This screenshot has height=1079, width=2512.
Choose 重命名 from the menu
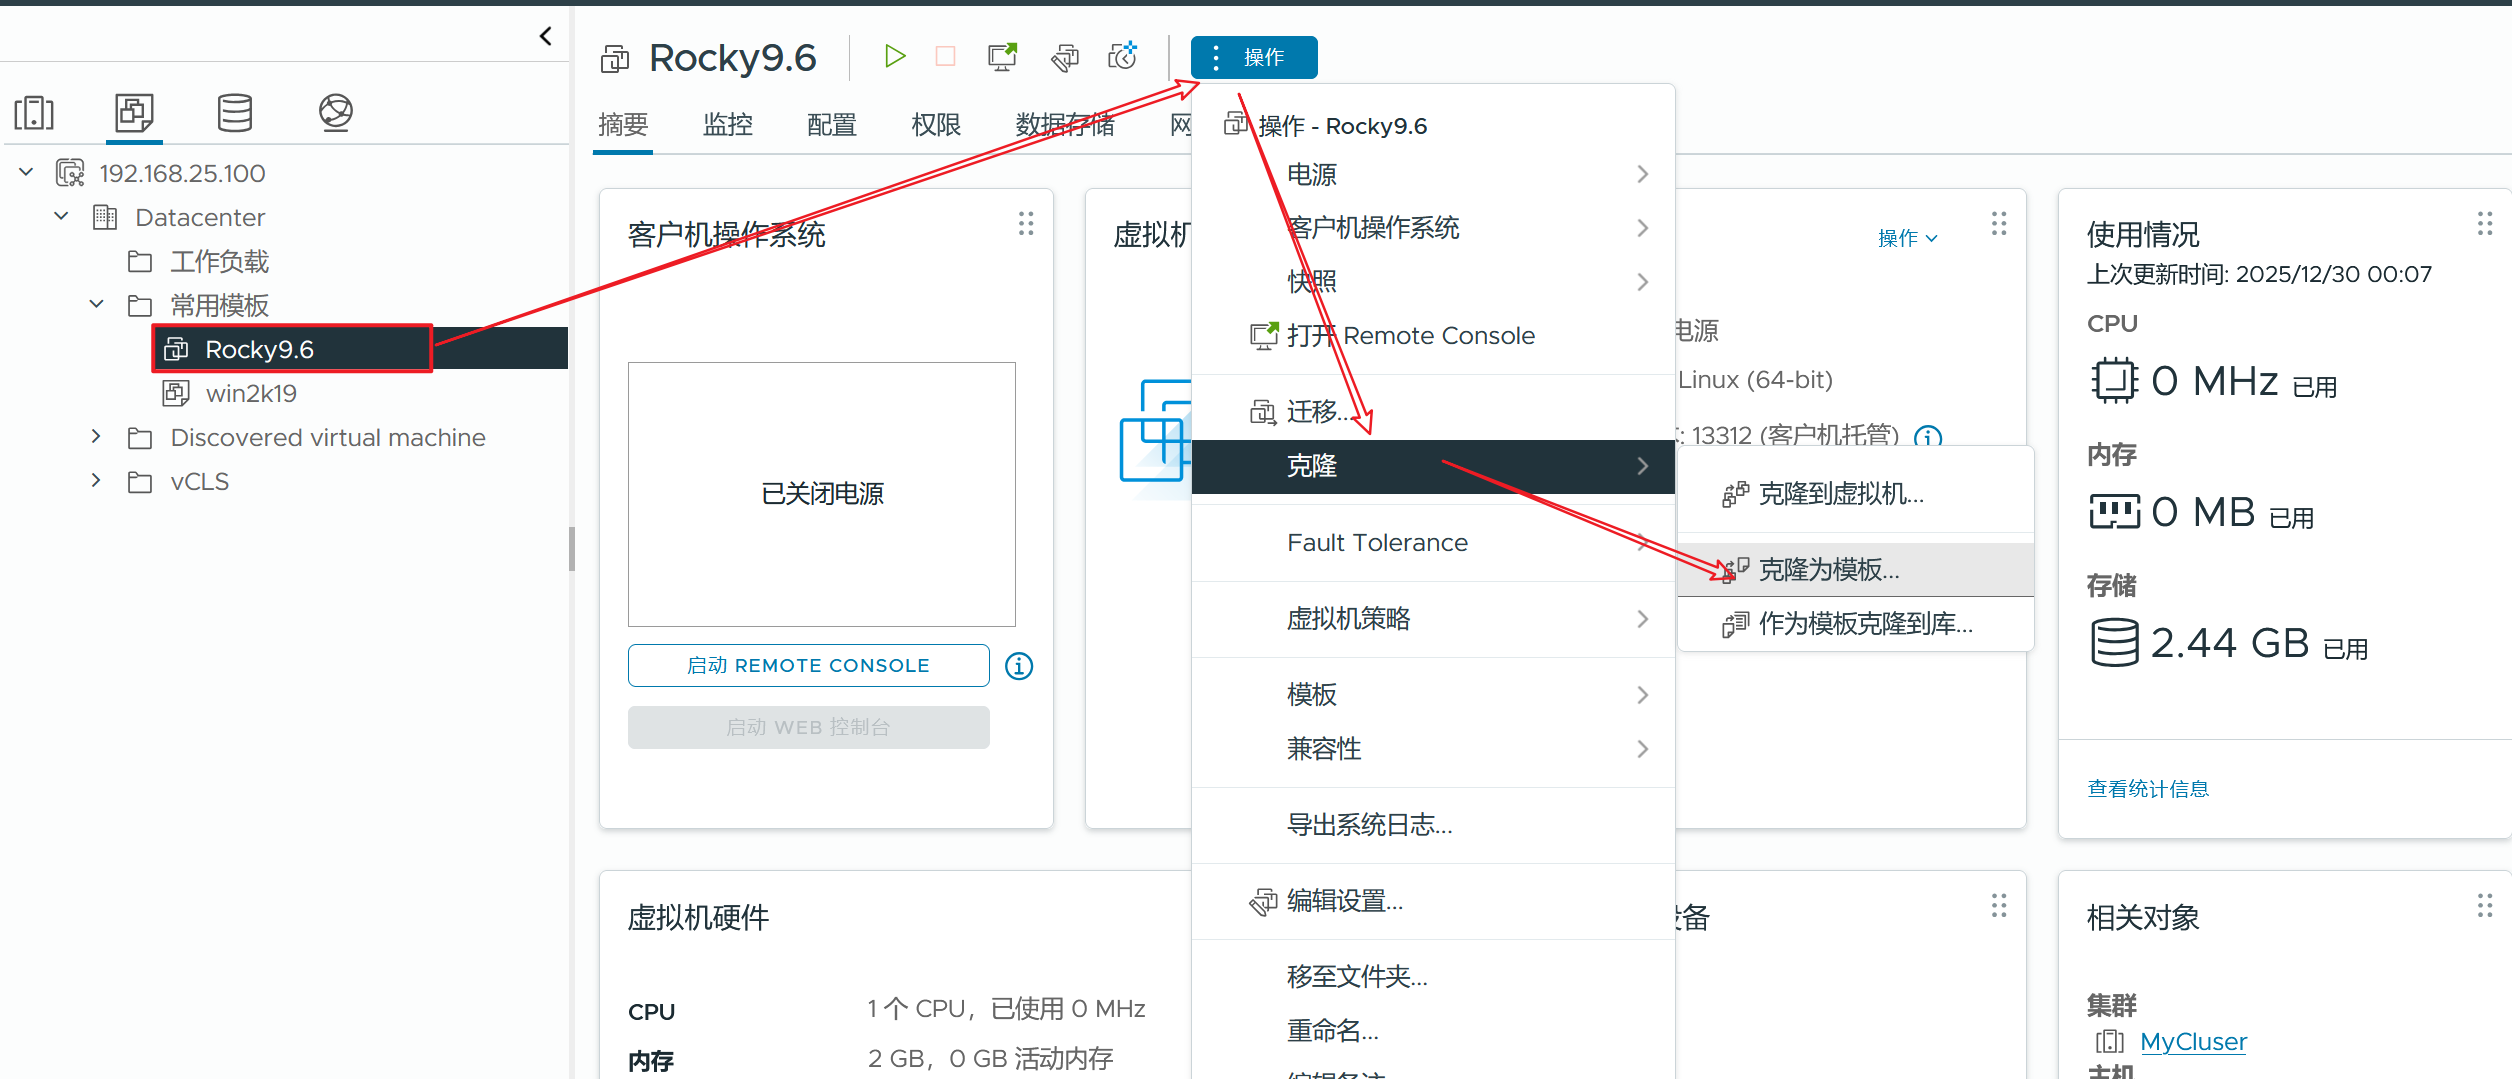coord(1433,1031)
